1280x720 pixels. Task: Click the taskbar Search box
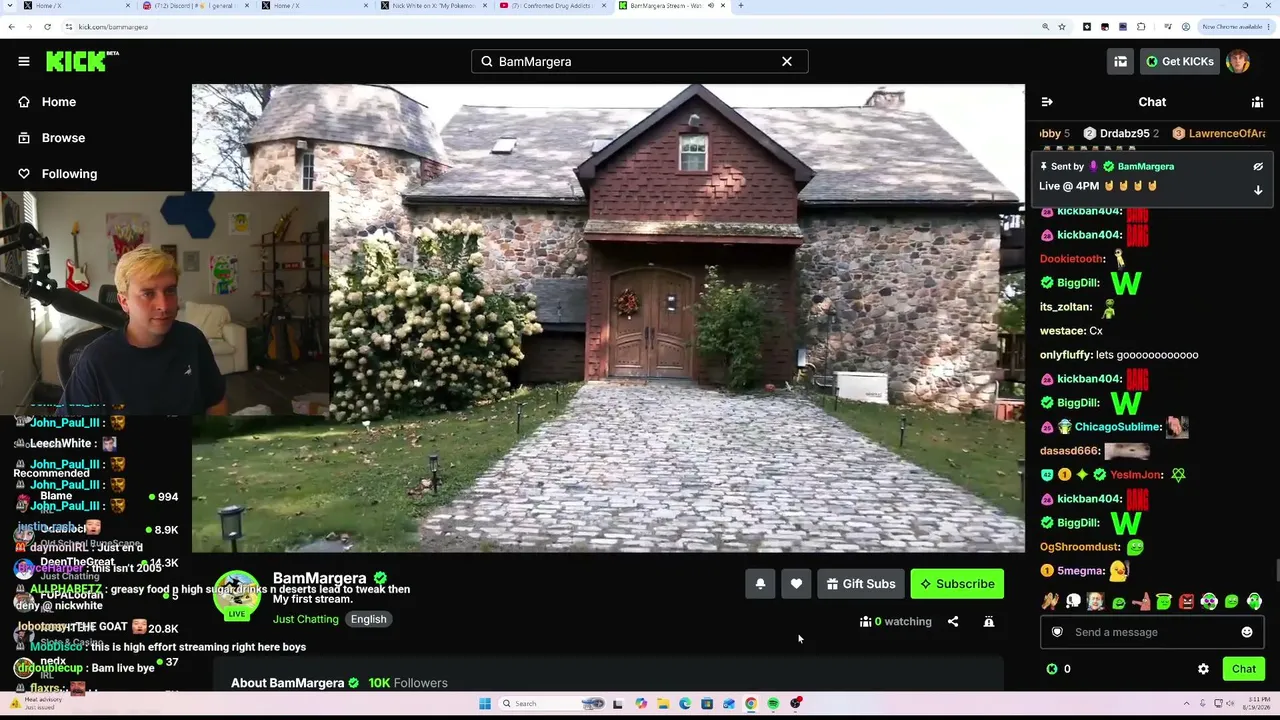(x=552, y=704)
